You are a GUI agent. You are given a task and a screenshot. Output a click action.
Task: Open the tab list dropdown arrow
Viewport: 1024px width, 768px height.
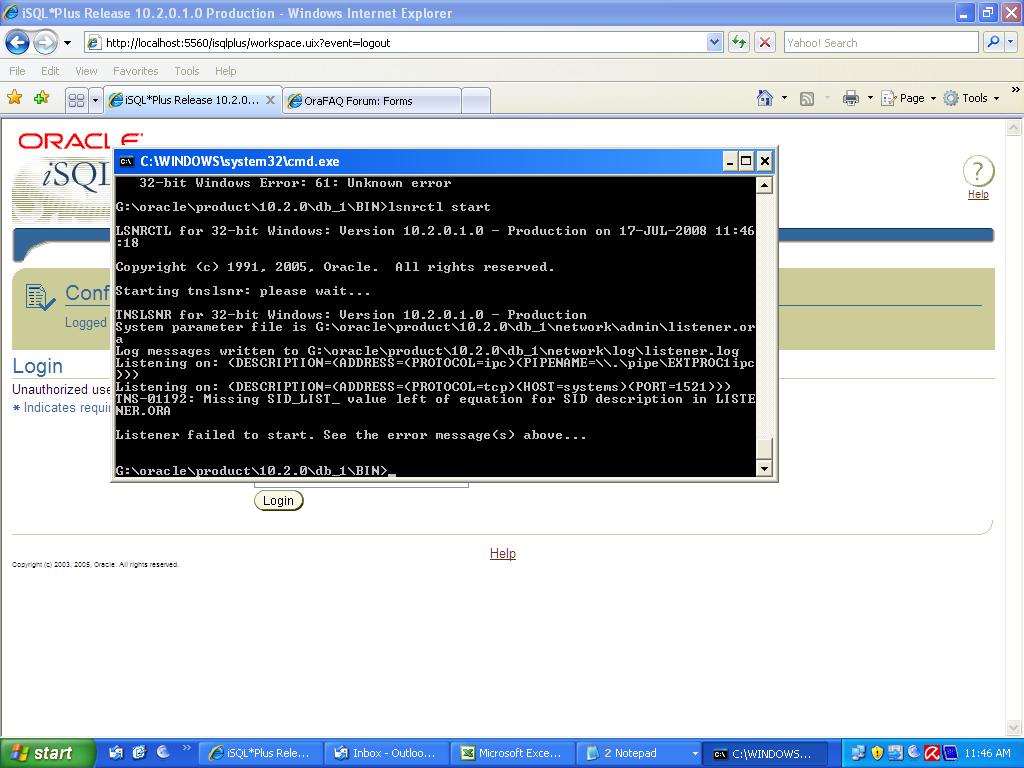[95, 100]
